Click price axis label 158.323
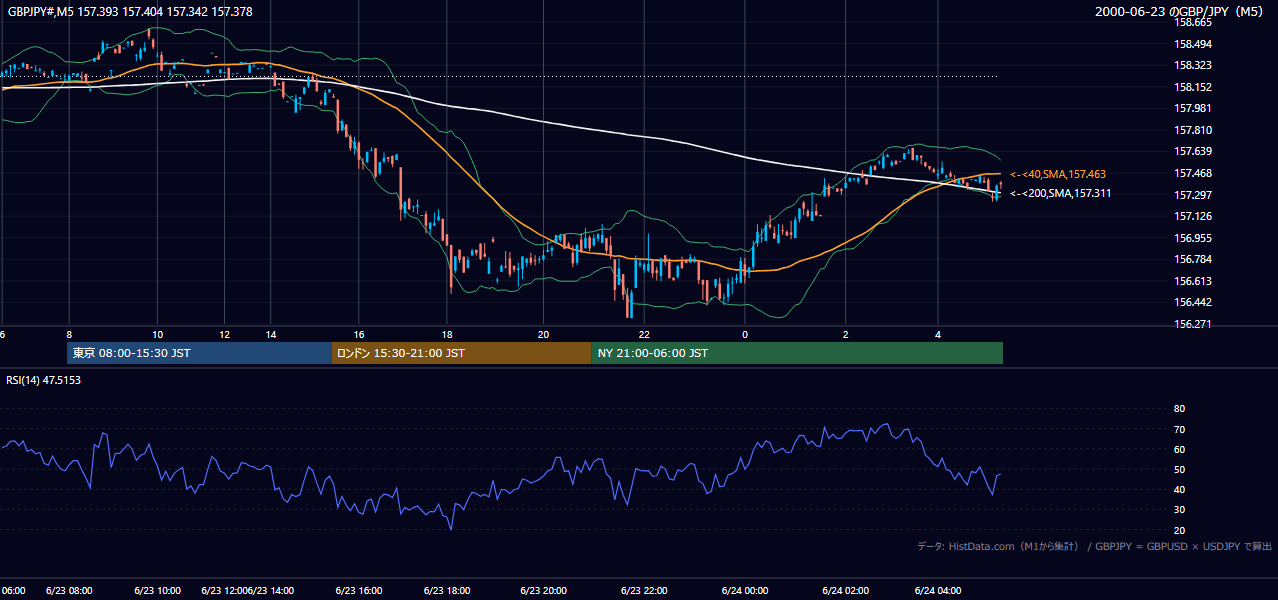Viewport: 1278px width, 600px height. (x=1193, y=65)
